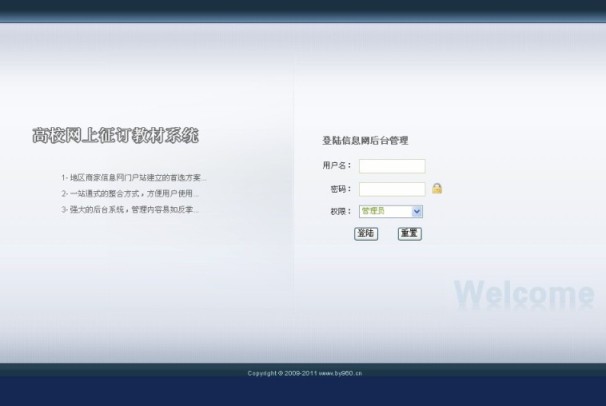Click the dark blue bar below the copyright
606x406 pixels.
pyautogui.click(x=303, y=392)
